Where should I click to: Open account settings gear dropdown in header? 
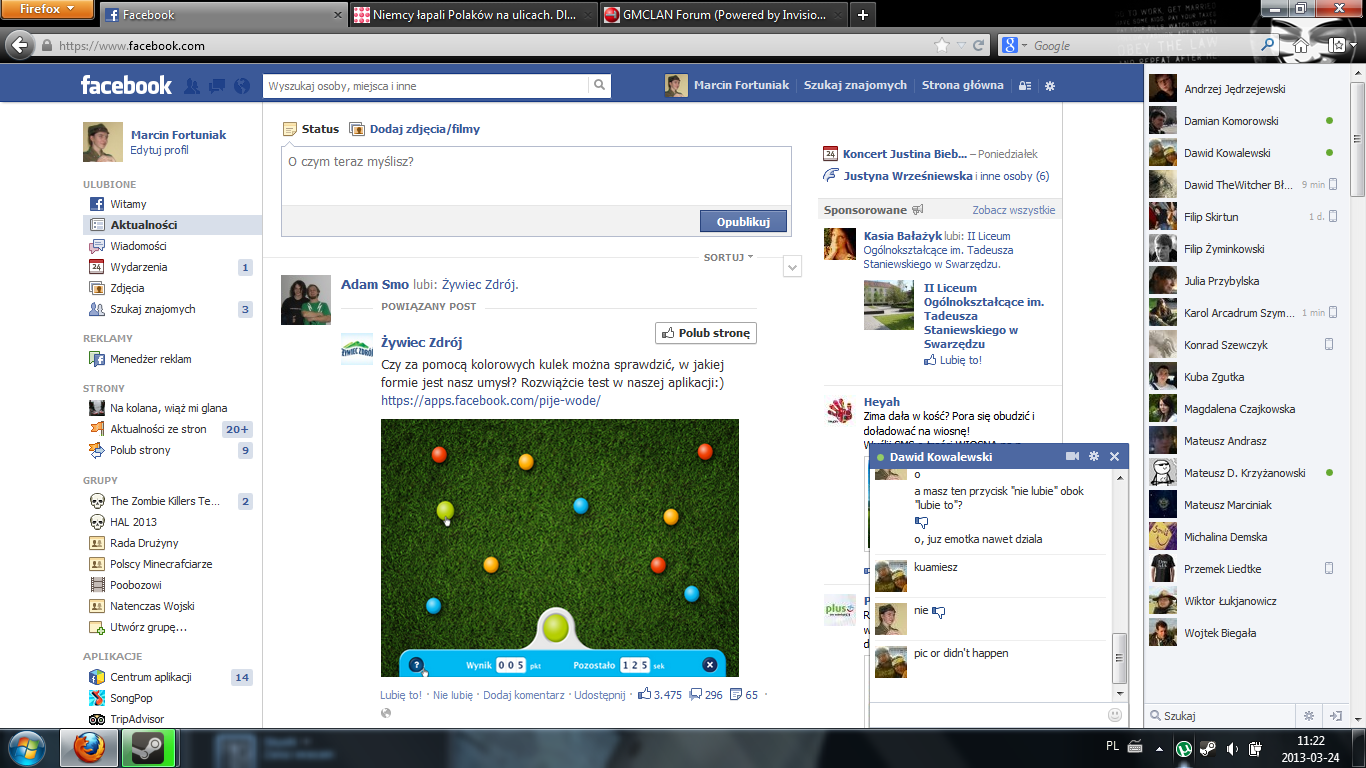coord(1050,86)
